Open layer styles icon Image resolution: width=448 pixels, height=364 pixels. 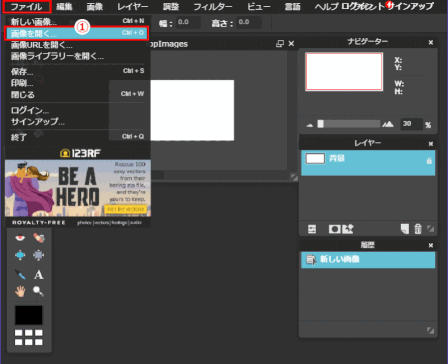pyautogui.click(x=348, y=229)
